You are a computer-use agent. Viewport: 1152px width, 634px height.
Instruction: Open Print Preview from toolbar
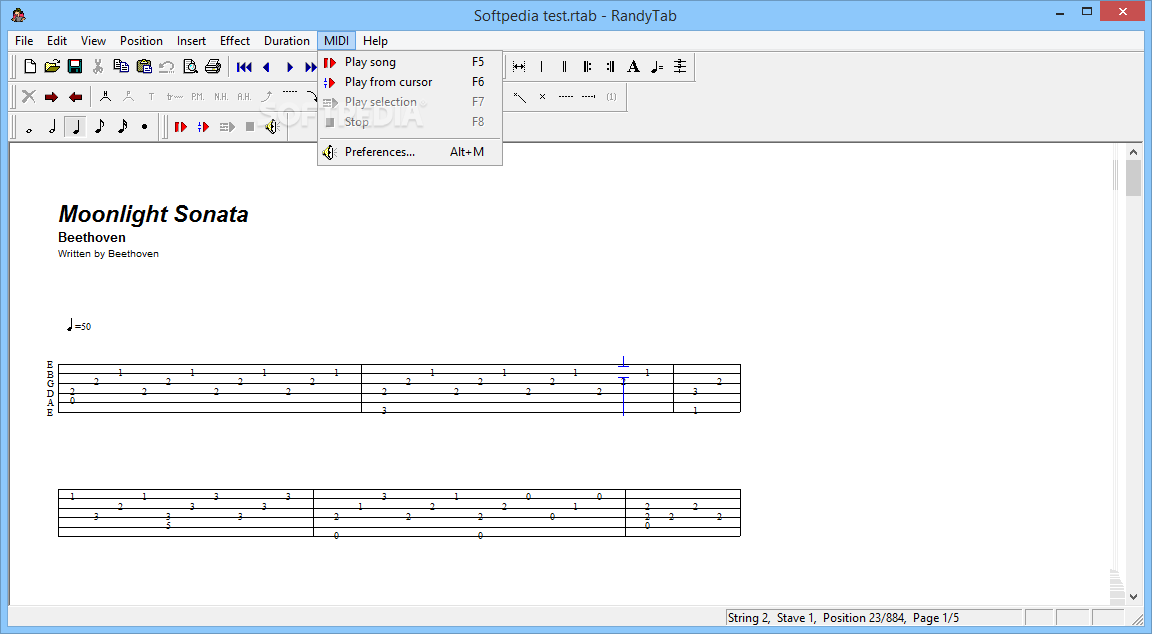(x=190, y=67)
